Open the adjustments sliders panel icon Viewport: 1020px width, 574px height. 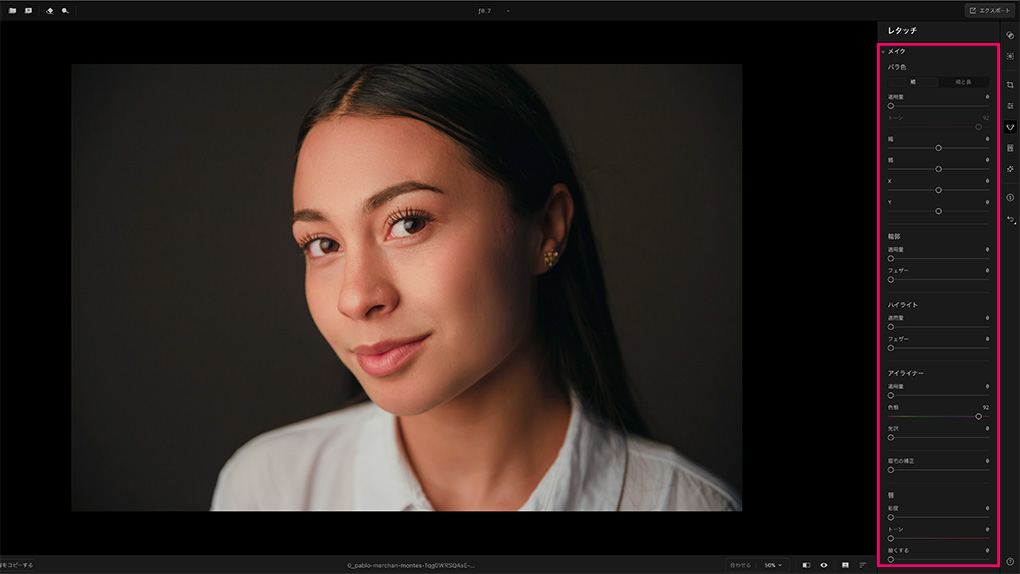point(1010,105)
